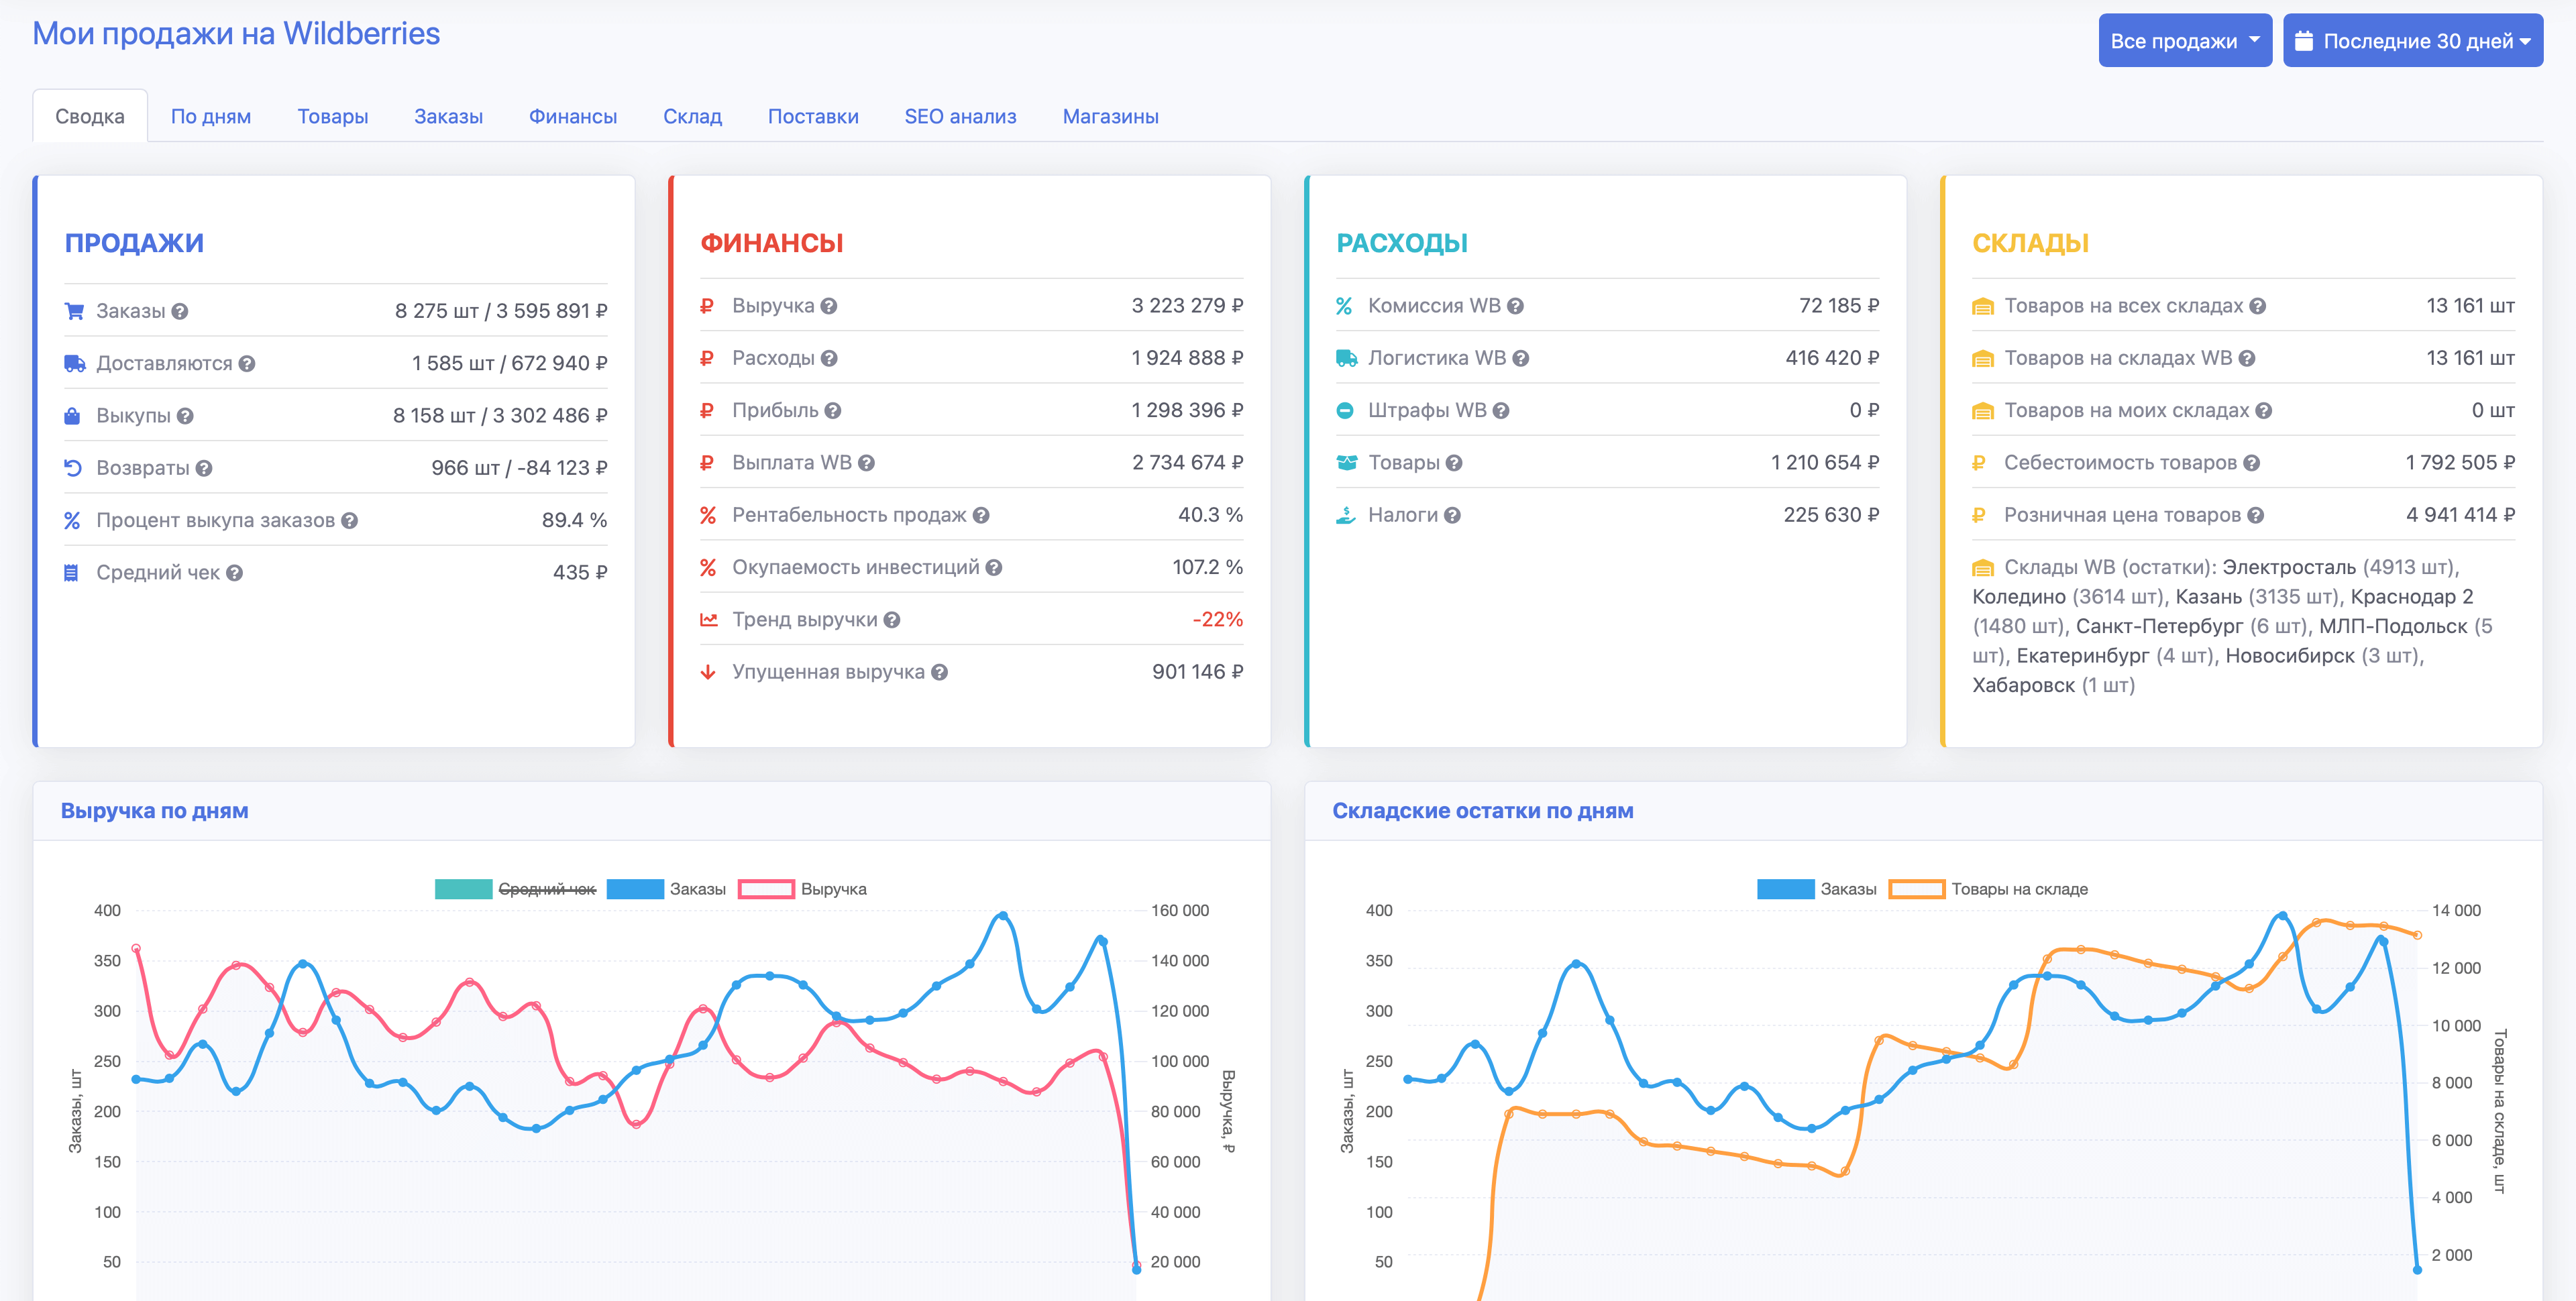
Task: Hide the Выручка line in the chart legend
Action: pyautogui.click(x=833, y=888)
